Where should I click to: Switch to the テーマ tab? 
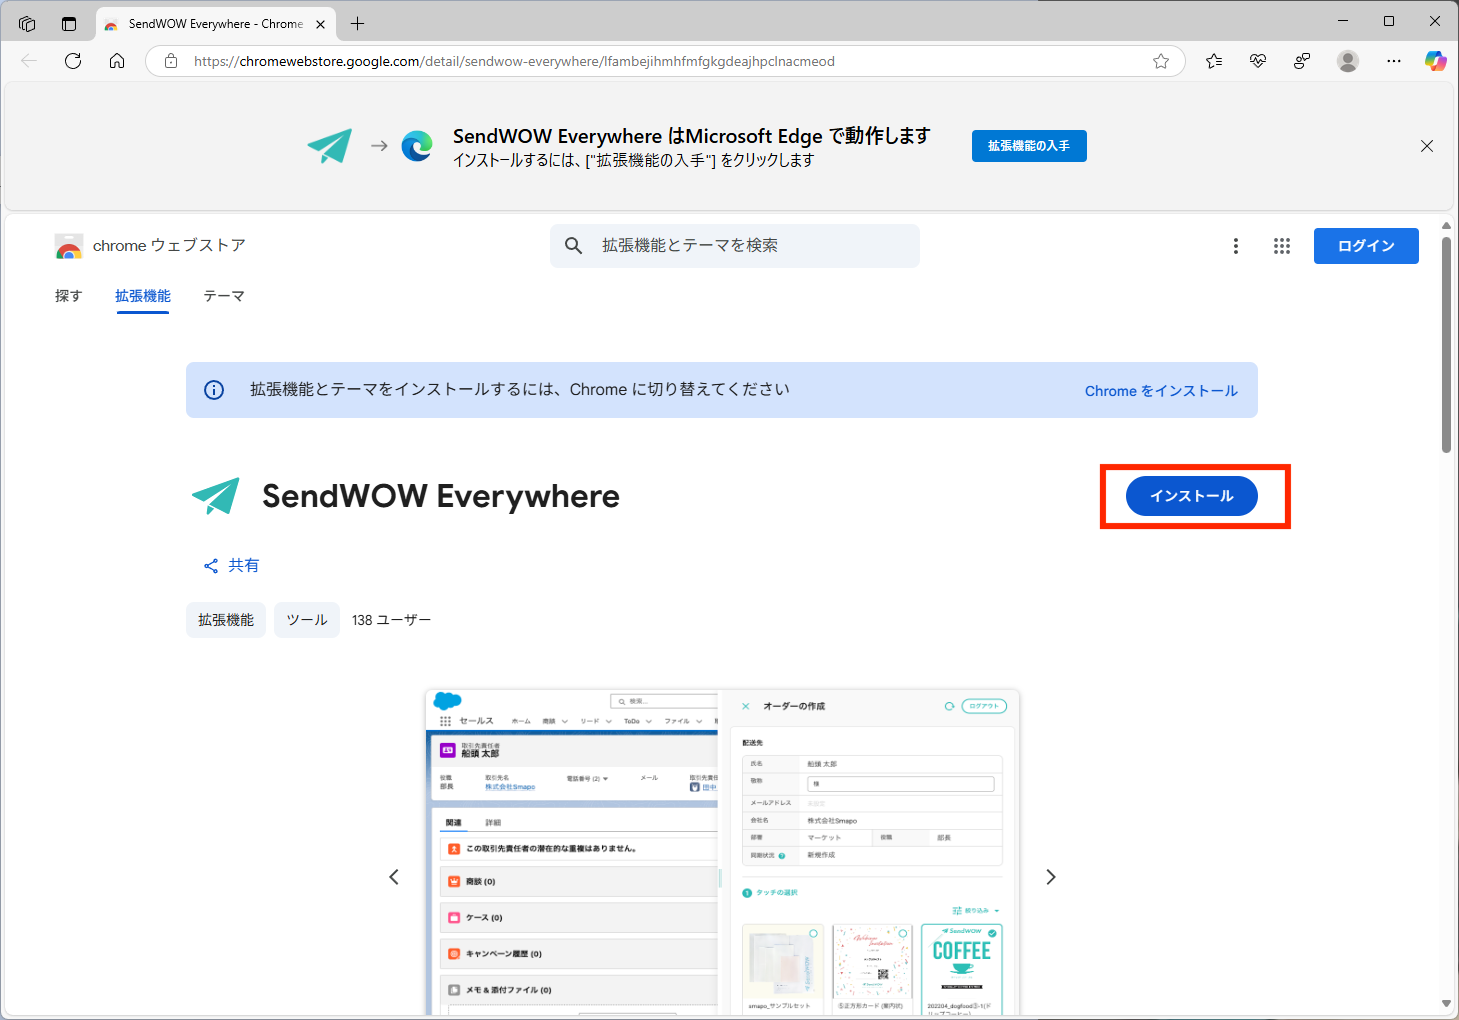coord(224,296)
